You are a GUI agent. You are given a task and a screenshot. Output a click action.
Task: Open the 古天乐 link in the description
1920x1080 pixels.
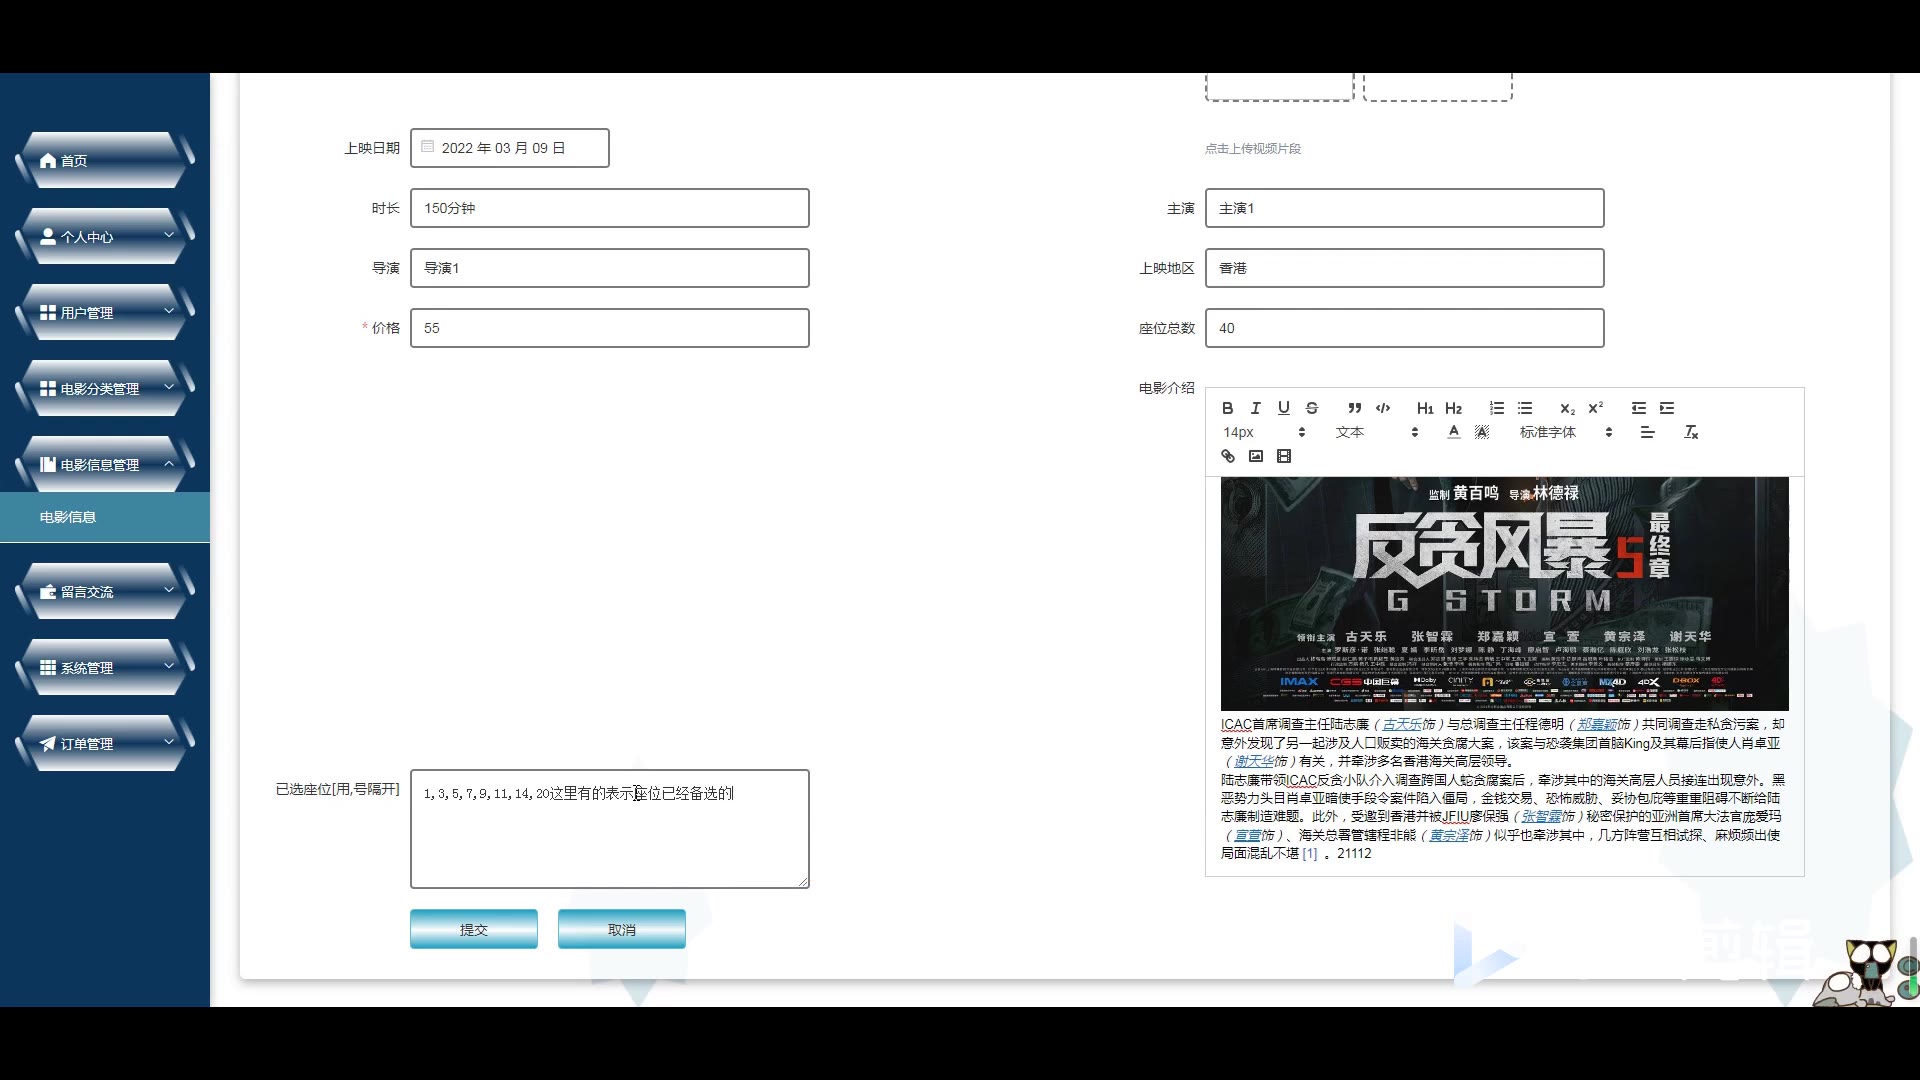point(1402,724)
